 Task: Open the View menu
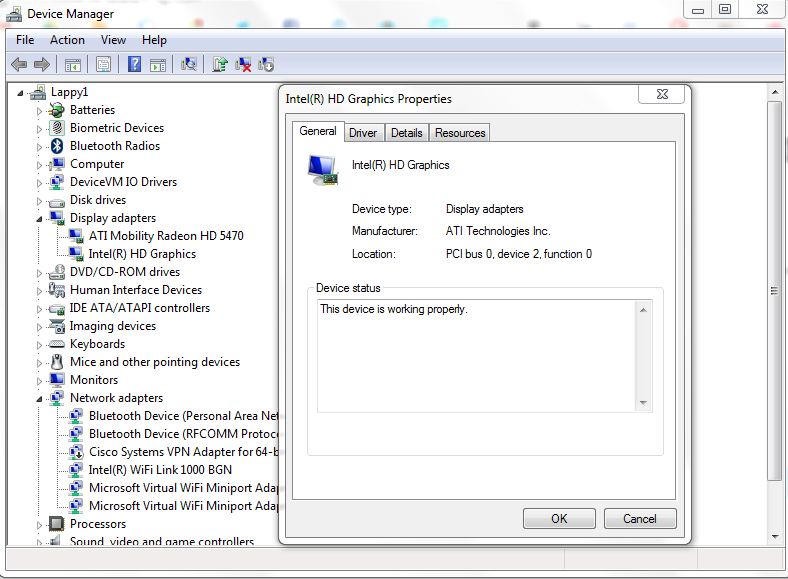(x=113, y=40)
